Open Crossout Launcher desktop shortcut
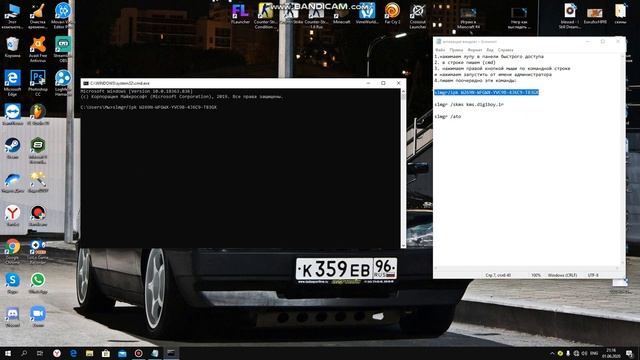 [x=418, y=16]
